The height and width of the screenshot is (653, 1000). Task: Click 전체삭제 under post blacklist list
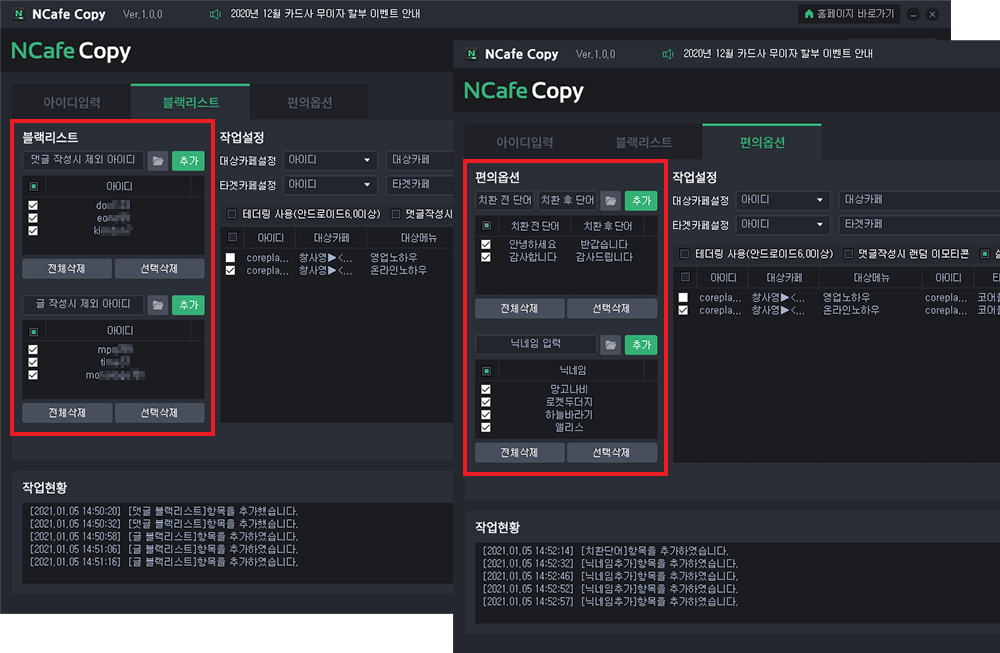[x=67, y=413]
